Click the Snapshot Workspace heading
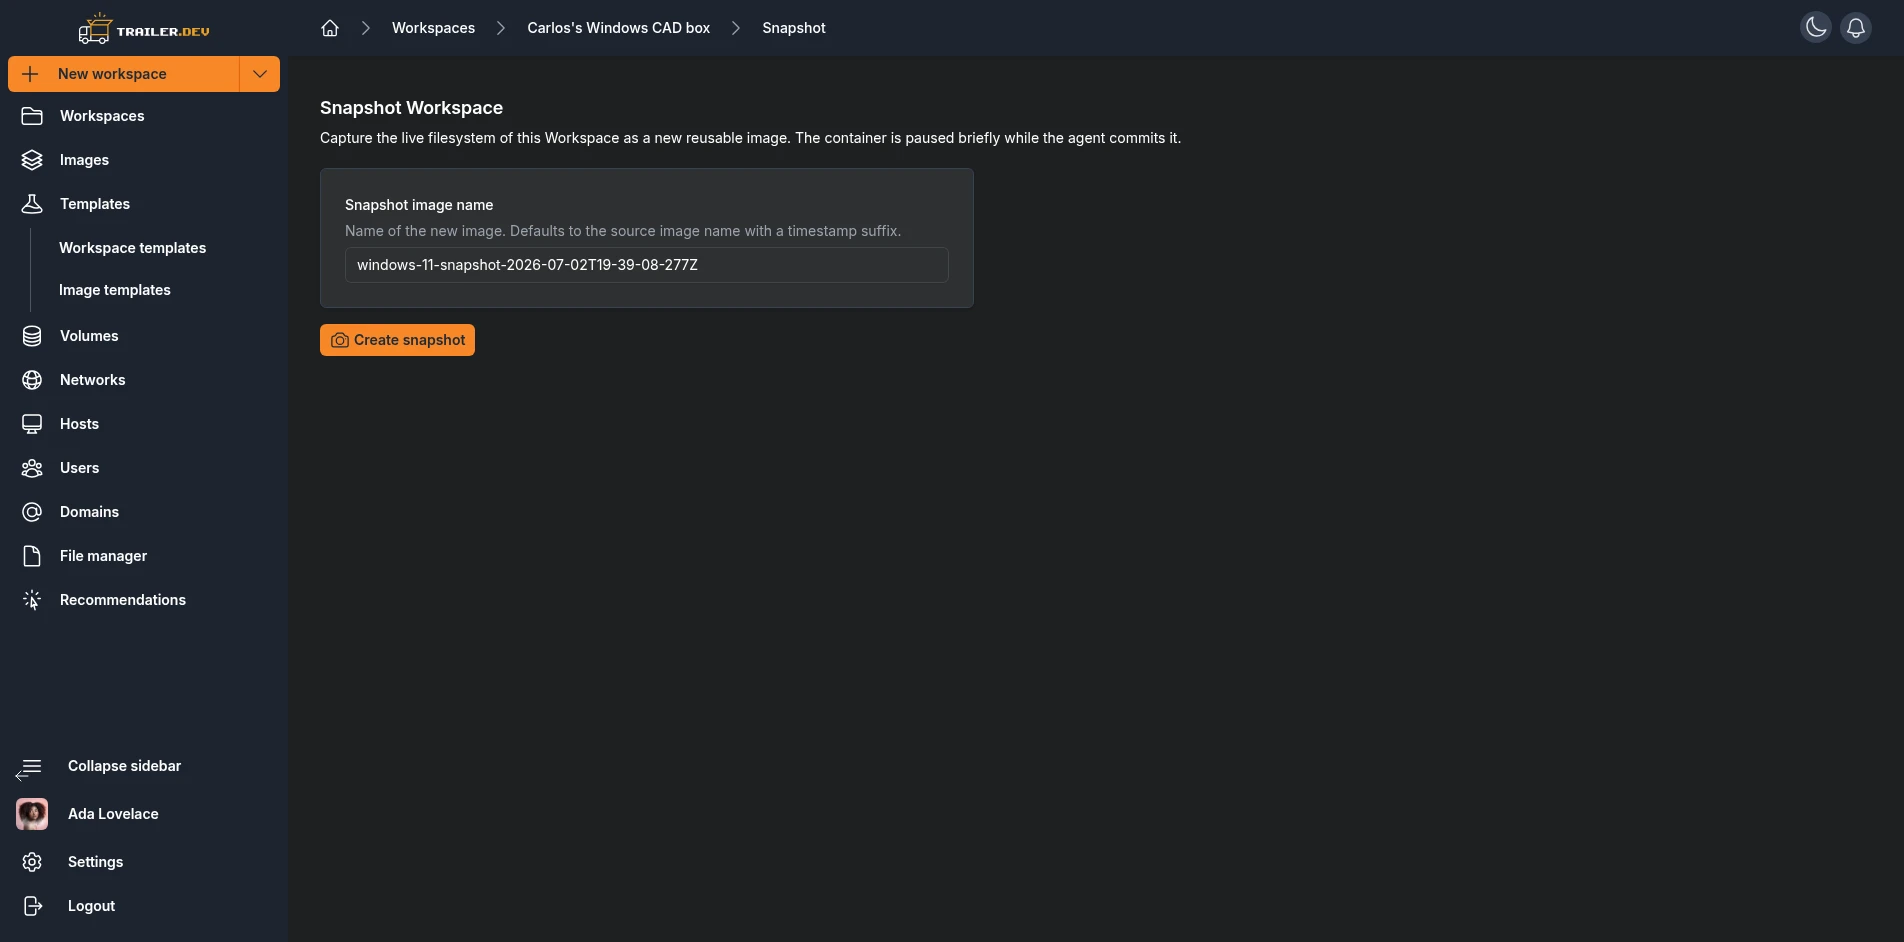Image resolution: width=1904 pixels, height=942 pixels. [411, 108]
